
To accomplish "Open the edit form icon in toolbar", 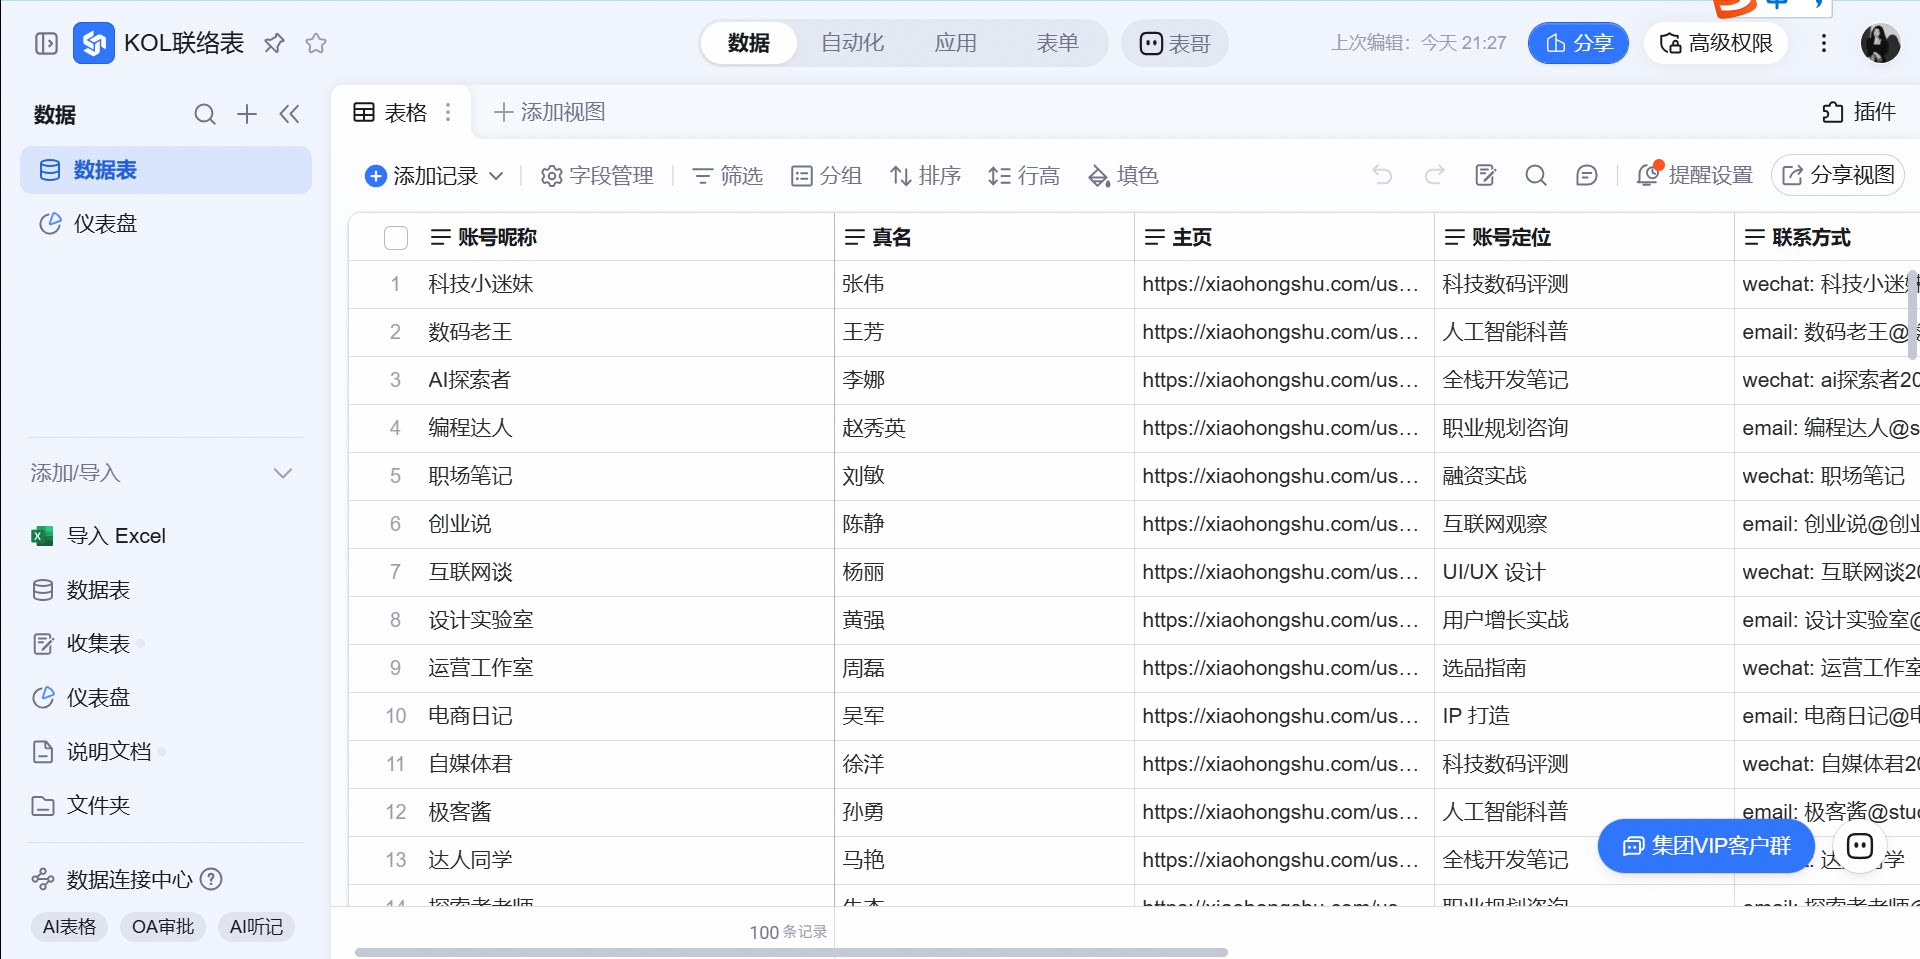I will coord(1485,176).
